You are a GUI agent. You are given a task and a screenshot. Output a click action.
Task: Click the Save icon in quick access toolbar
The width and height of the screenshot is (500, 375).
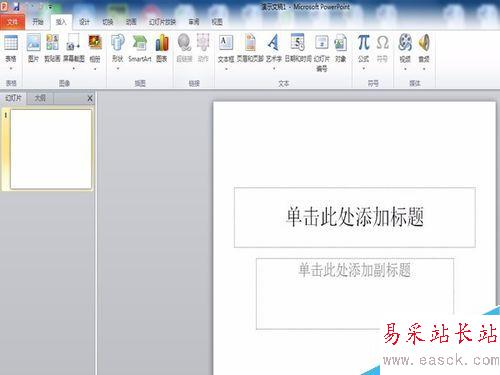[16, 6]
